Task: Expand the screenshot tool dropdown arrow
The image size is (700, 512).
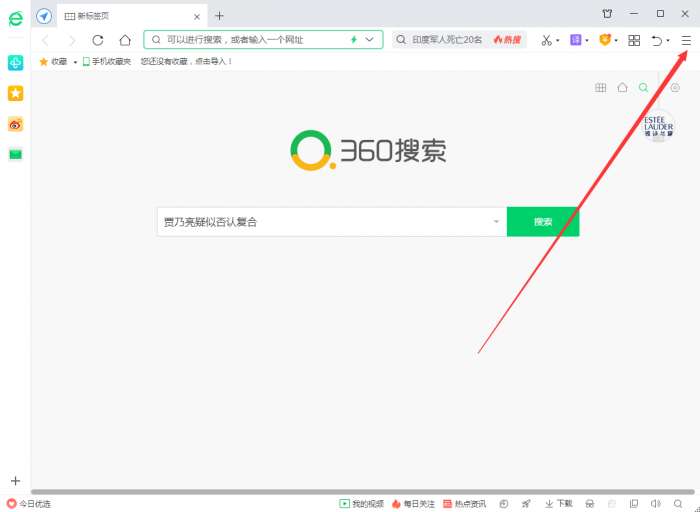Action: pos(558,41)
